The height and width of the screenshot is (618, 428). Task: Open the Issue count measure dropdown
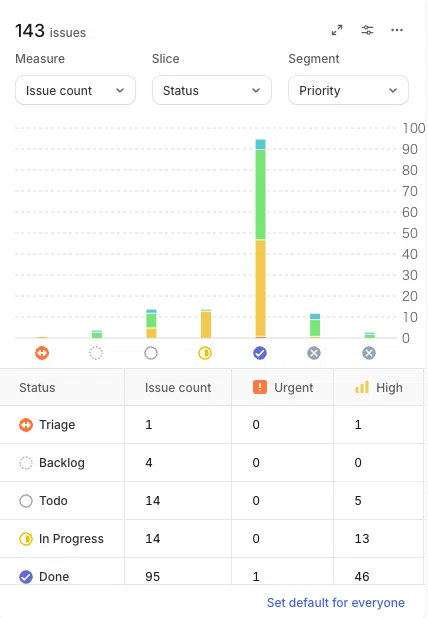75,90
